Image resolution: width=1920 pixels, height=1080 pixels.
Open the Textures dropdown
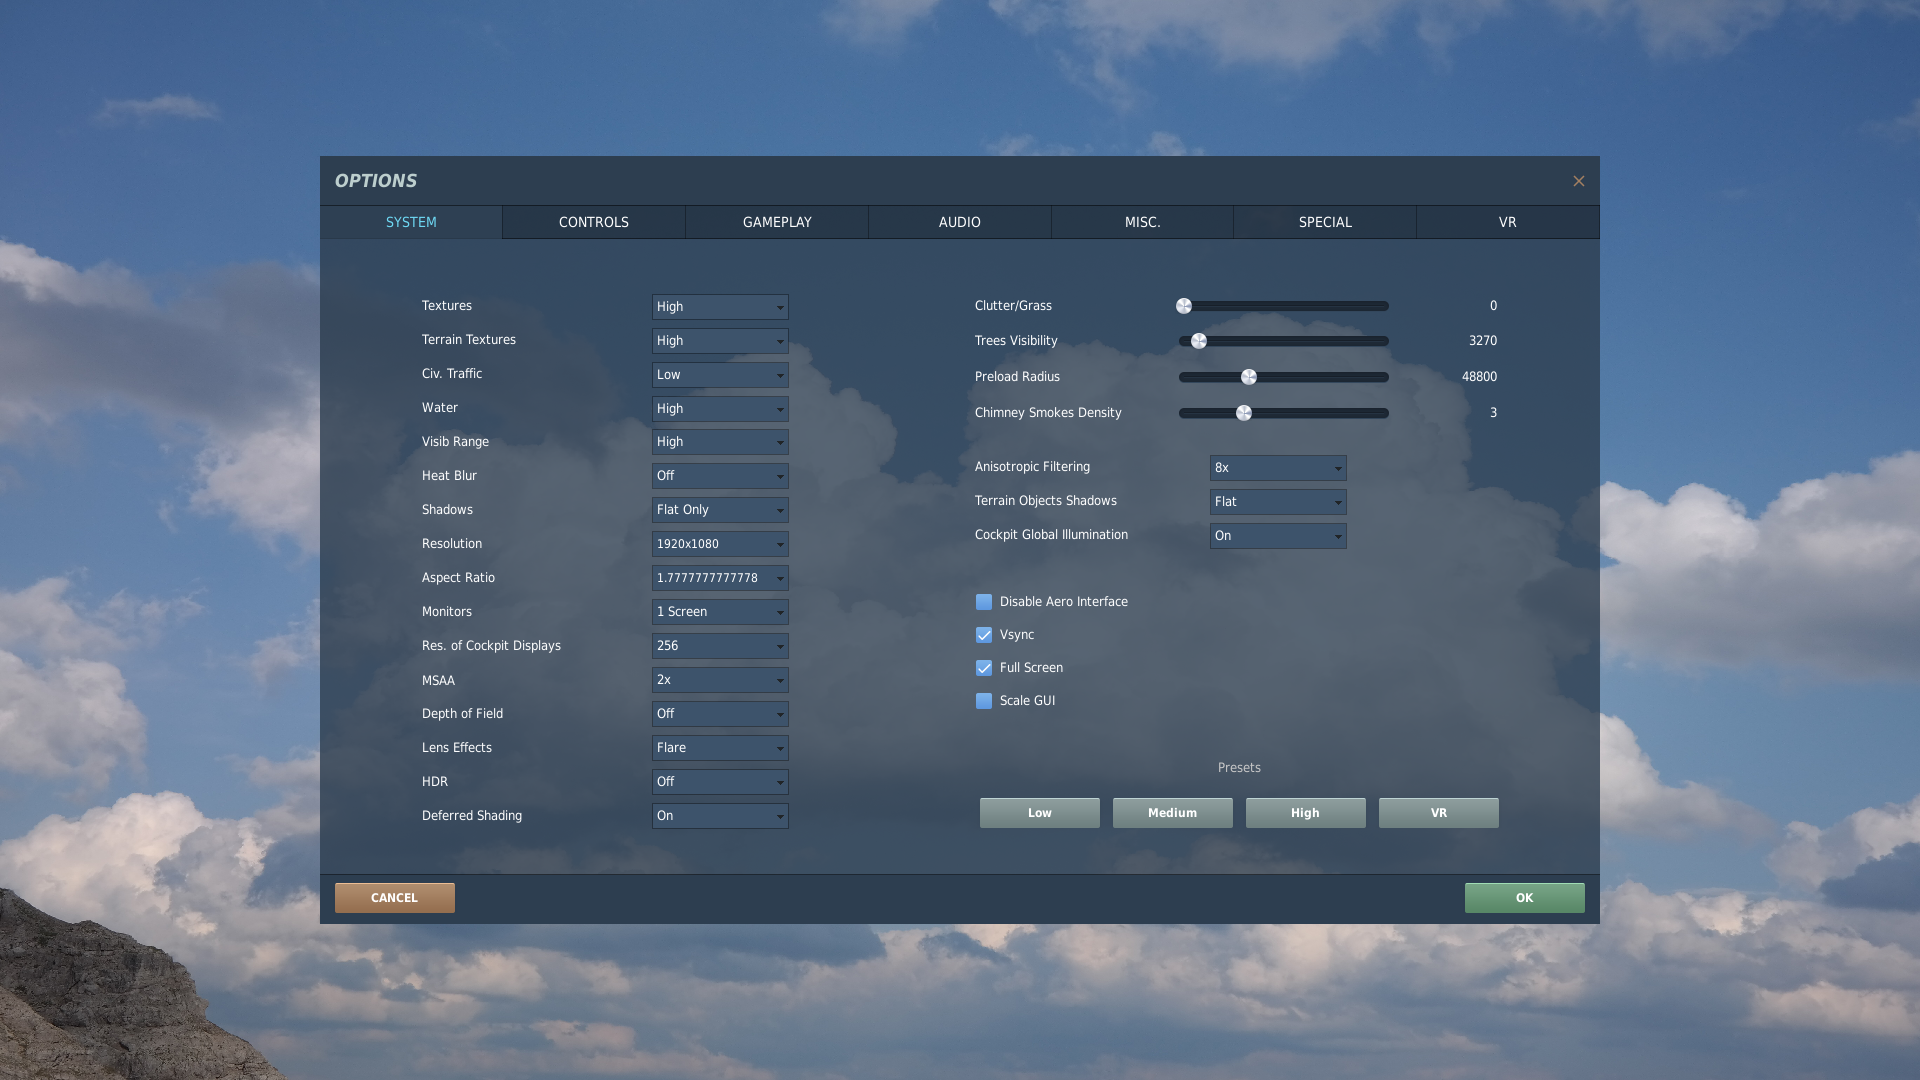click(x=720, y=307)
